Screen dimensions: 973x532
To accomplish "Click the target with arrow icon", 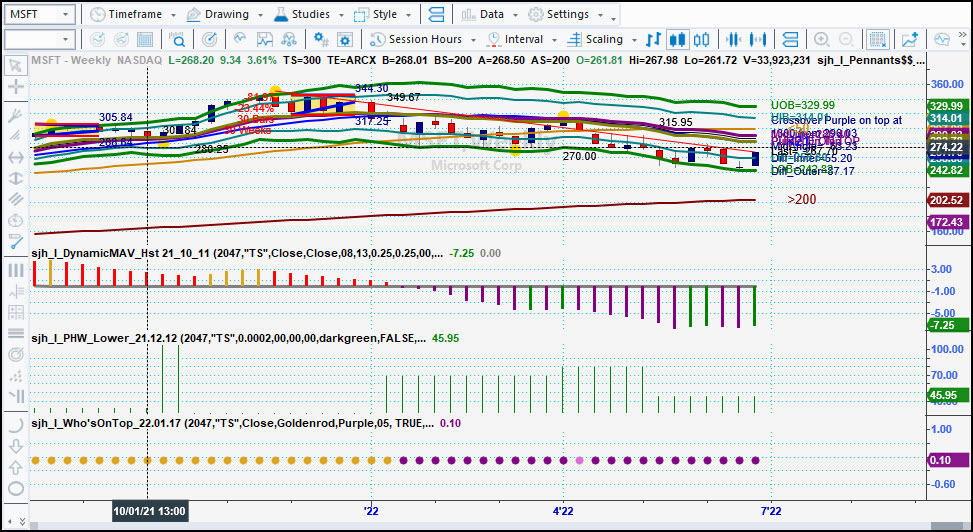I will pos(210,40).
